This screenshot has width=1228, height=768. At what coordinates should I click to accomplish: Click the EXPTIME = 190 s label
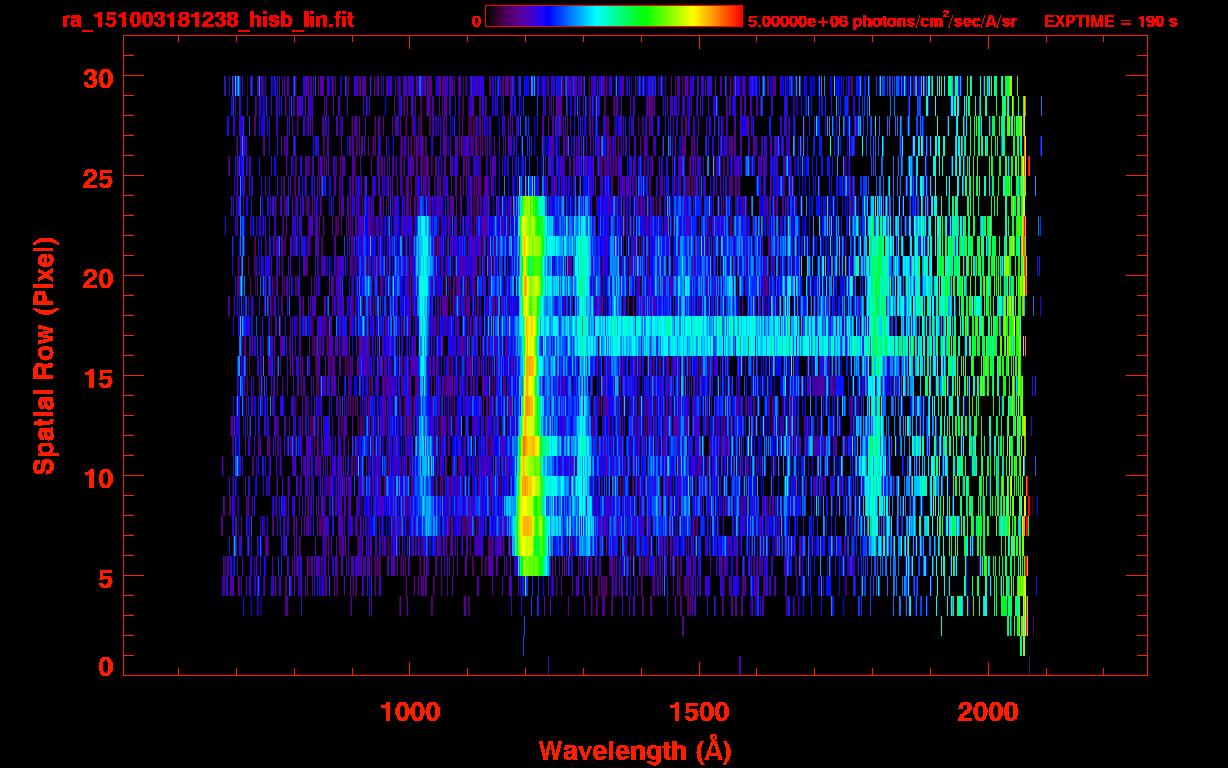1110,21
